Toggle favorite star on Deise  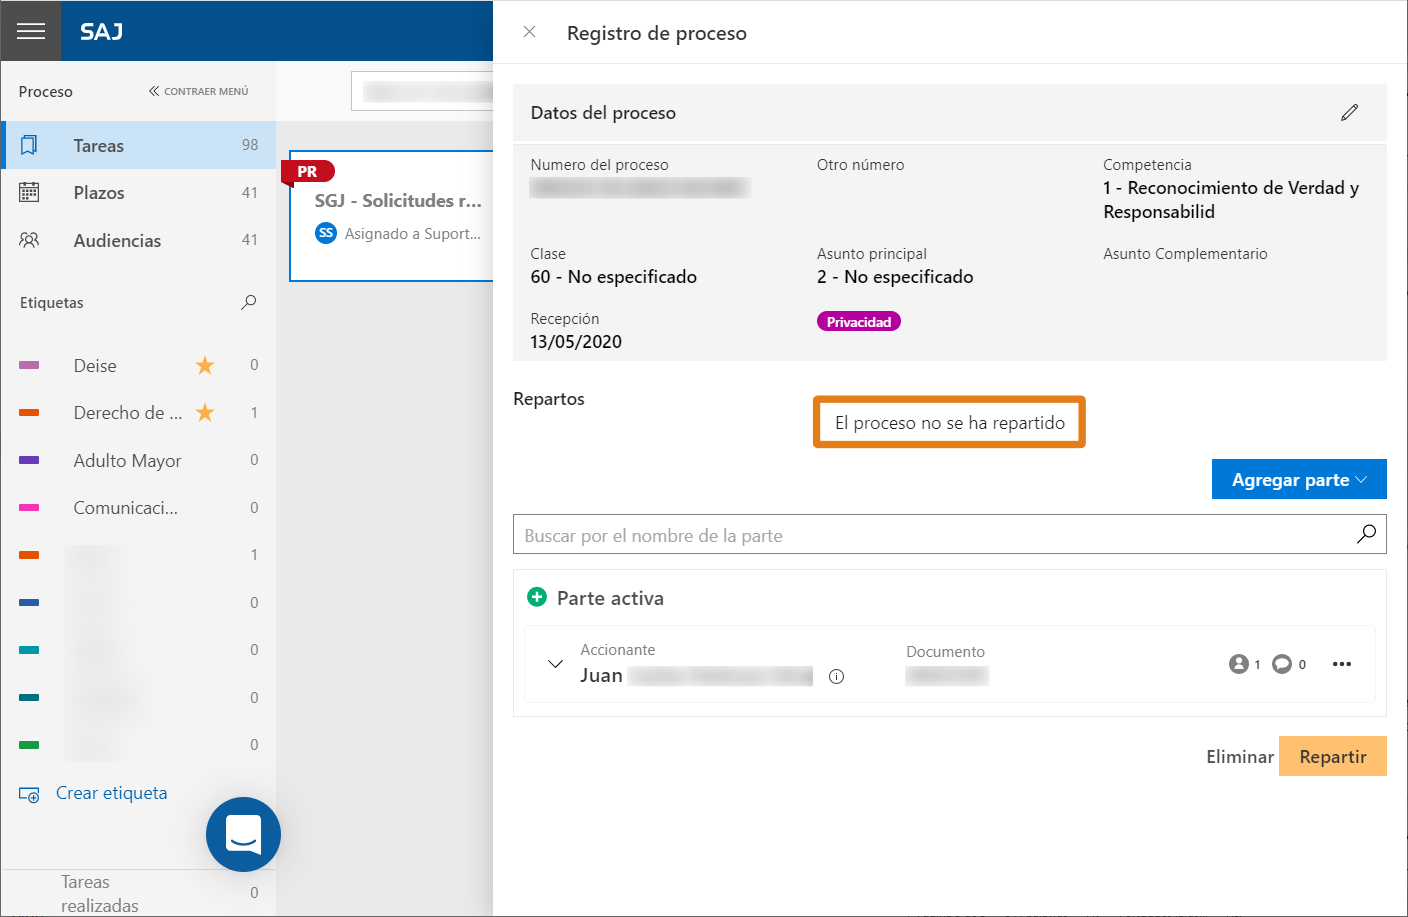(x=205, y=365)
